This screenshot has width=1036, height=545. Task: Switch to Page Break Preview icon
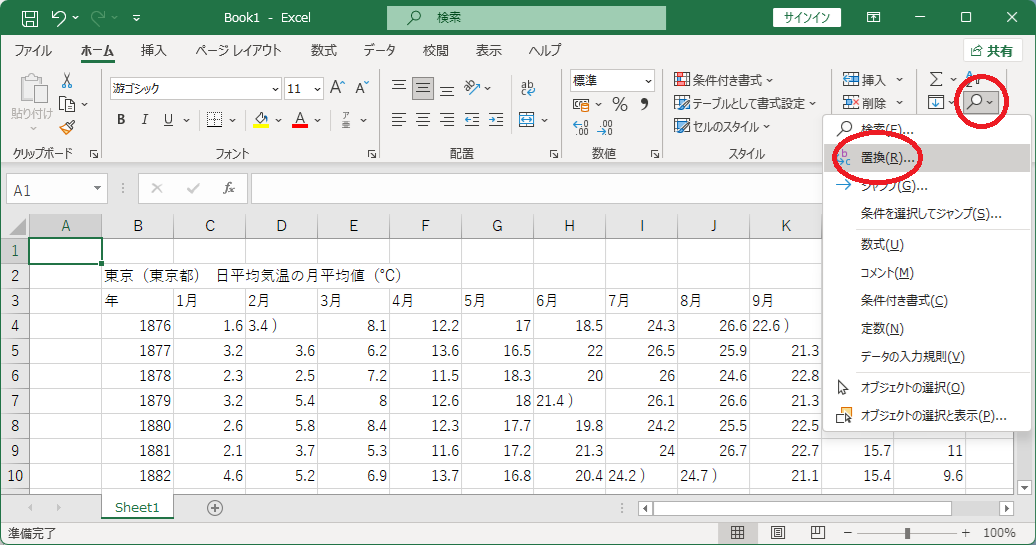tap(817, 532)
